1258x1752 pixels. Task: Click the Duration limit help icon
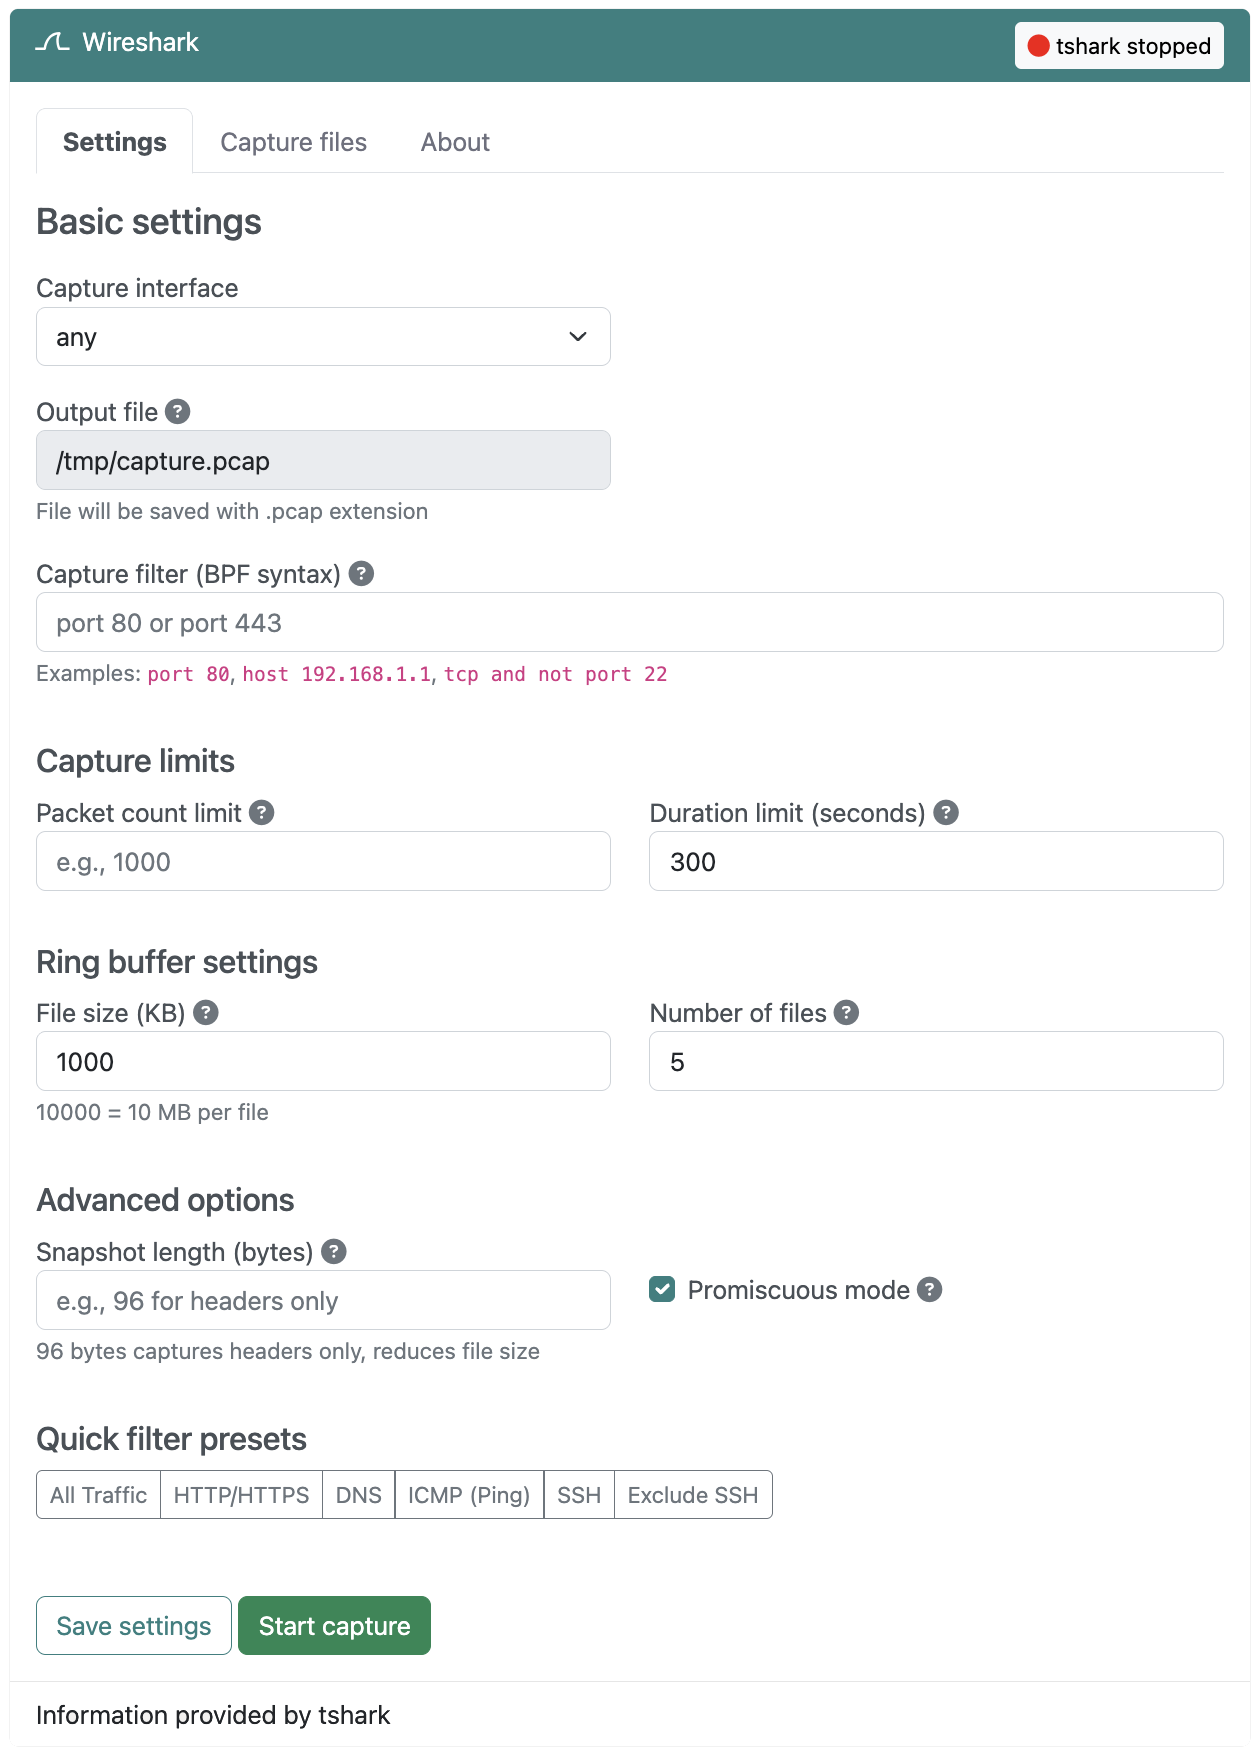pos(946,813)
